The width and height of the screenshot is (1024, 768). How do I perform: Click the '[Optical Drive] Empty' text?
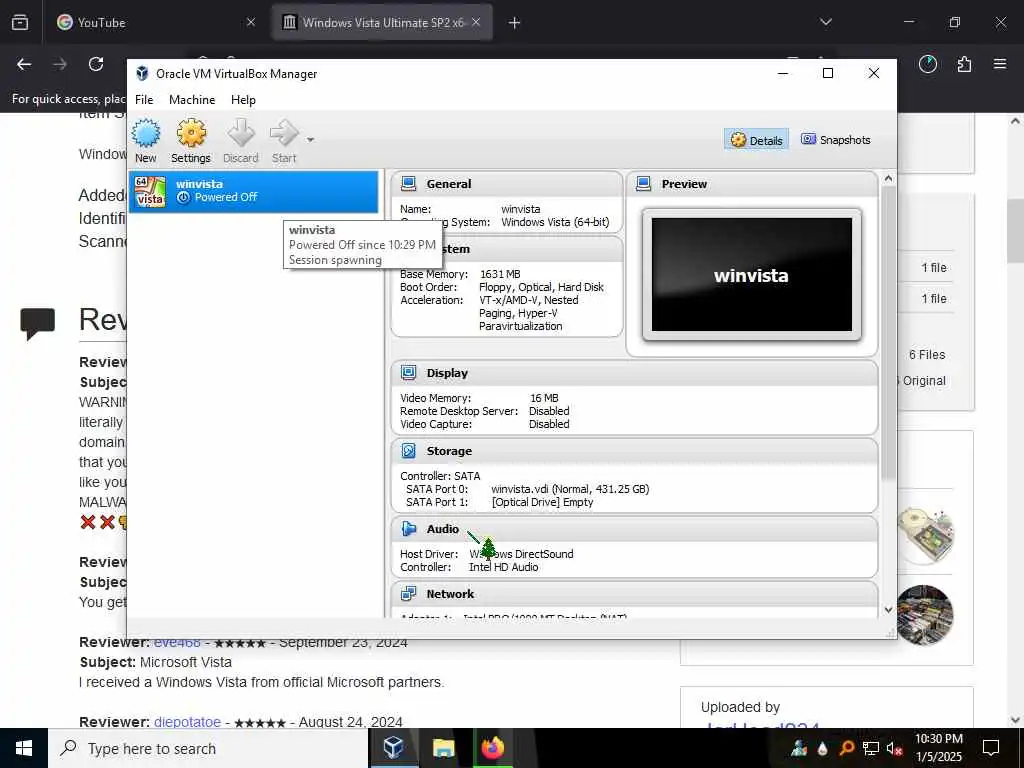pos(542,502)
